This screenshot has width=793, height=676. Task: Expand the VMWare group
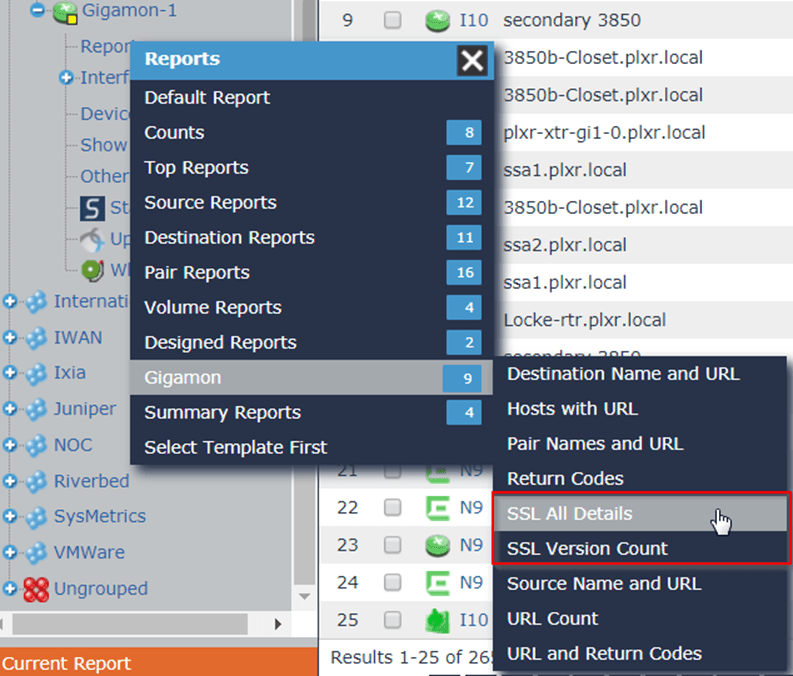click(10, 552)
